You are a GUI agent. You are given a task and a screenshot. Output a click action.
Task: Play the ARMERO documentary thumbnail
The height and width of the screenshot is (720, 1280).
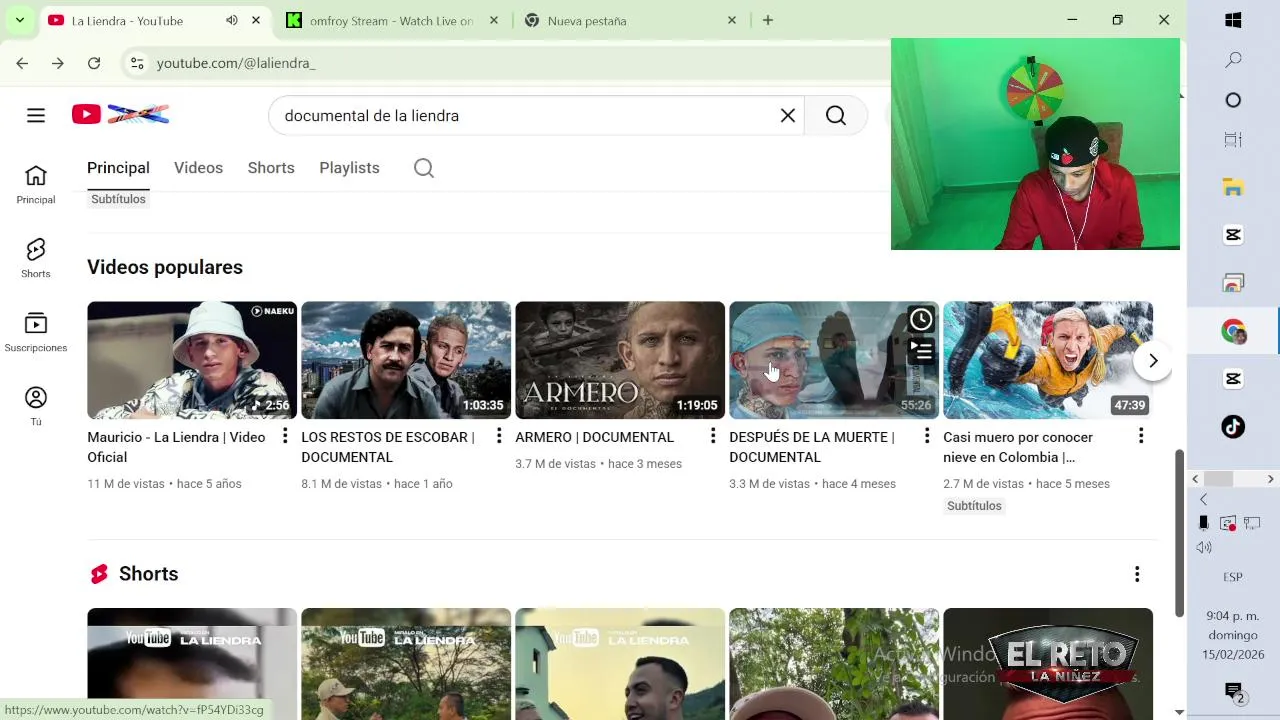pos(620,360)
